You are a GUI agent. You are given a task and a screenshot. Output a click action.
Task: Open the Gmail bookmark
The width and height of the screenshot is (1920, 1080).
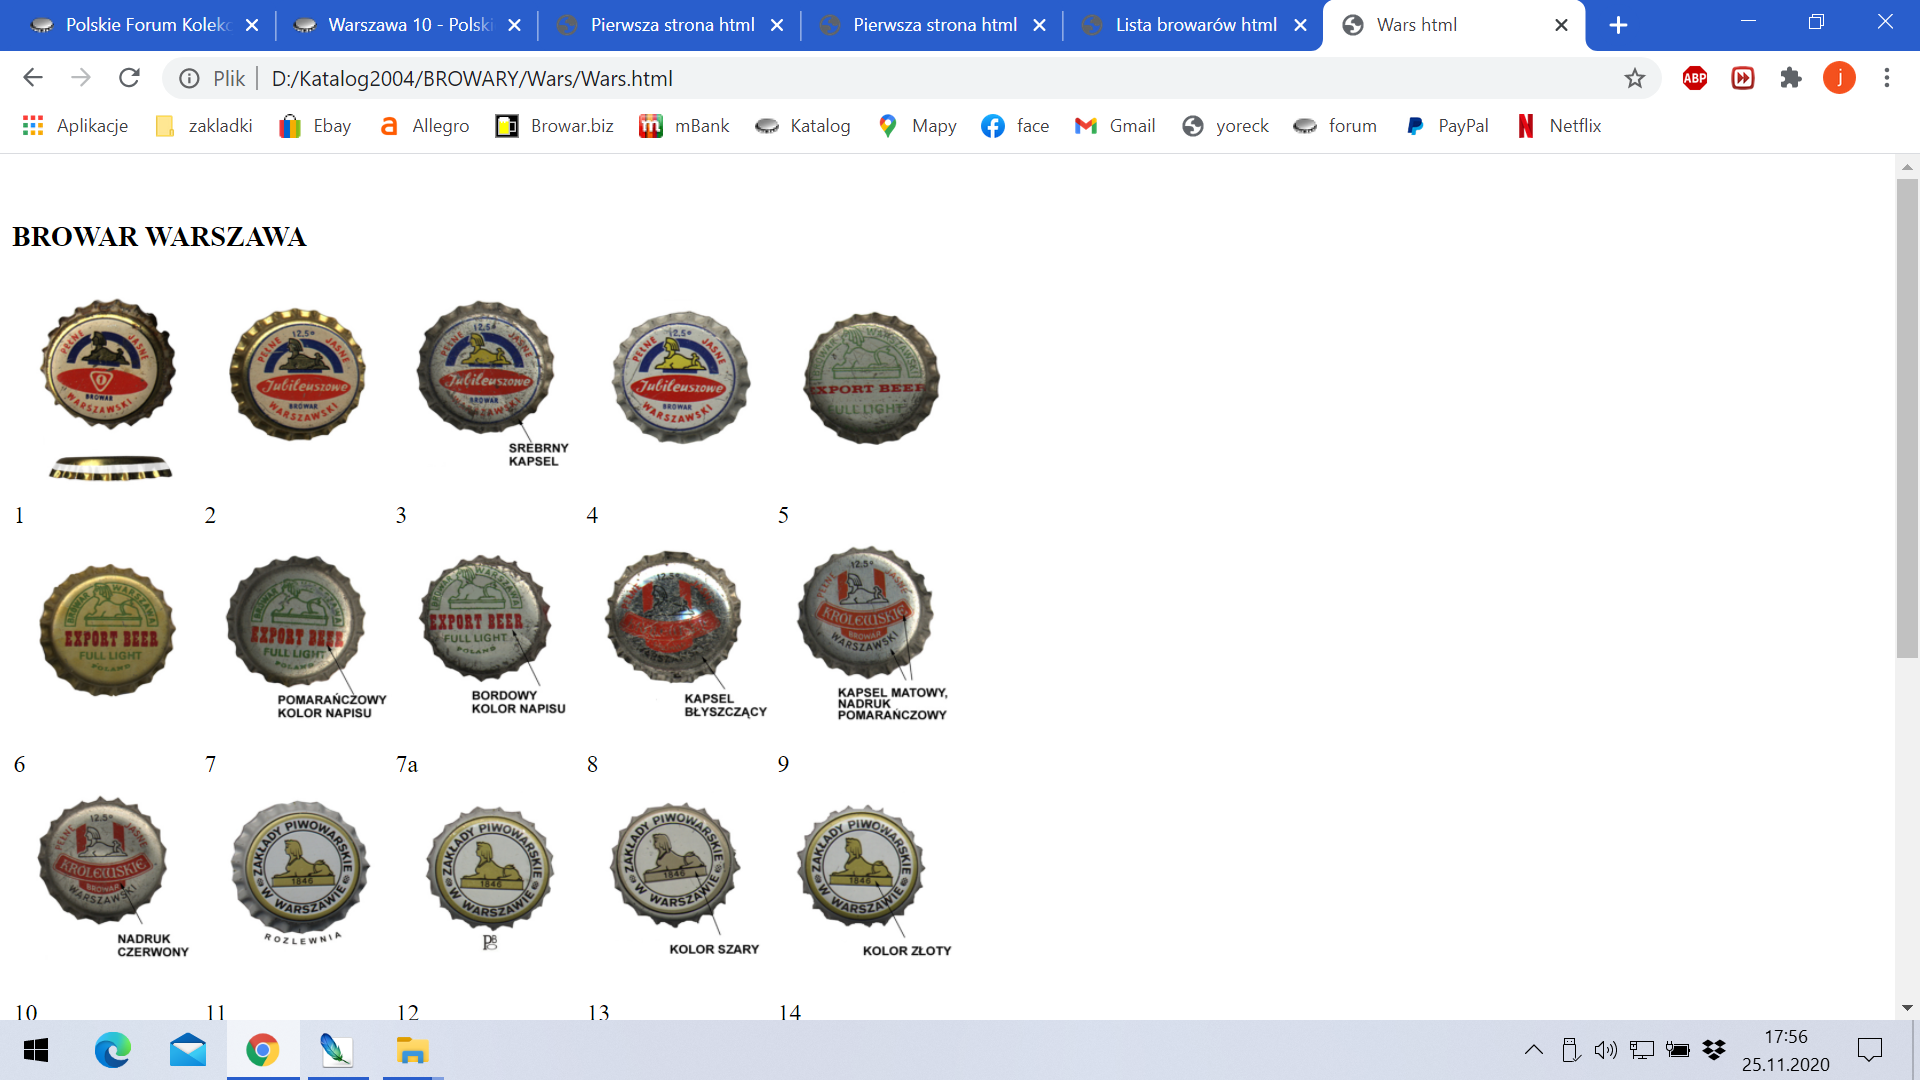pos(1115,126)
